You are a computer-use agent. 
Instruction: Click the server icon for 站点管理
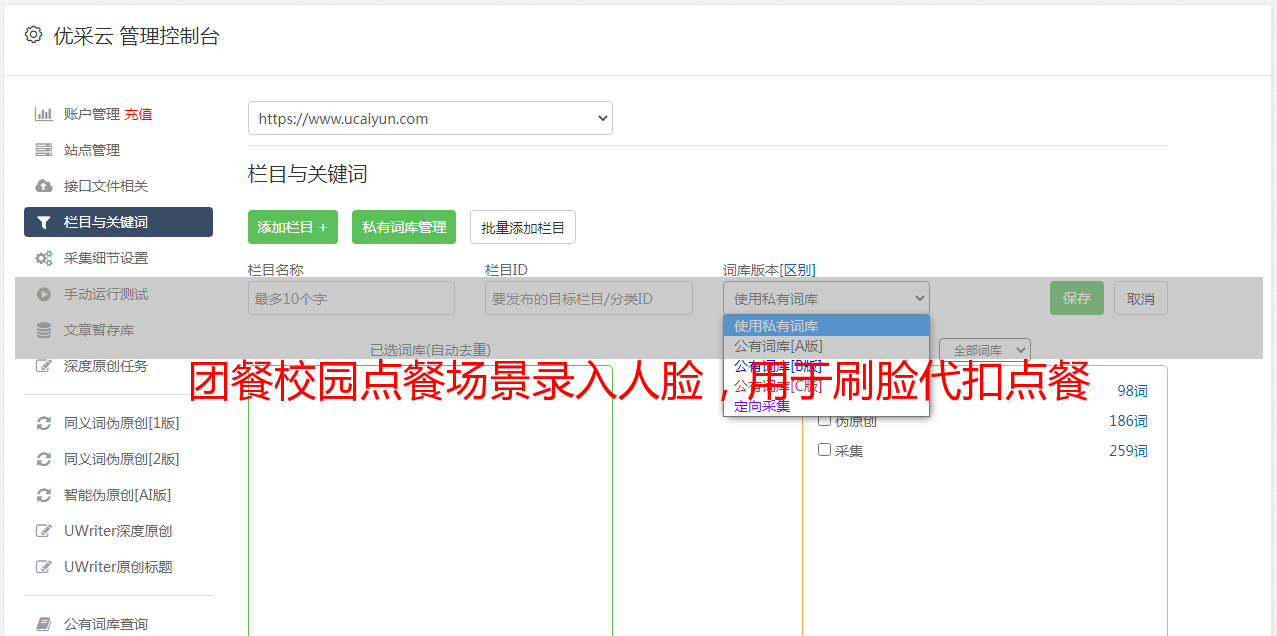(43, 150)
